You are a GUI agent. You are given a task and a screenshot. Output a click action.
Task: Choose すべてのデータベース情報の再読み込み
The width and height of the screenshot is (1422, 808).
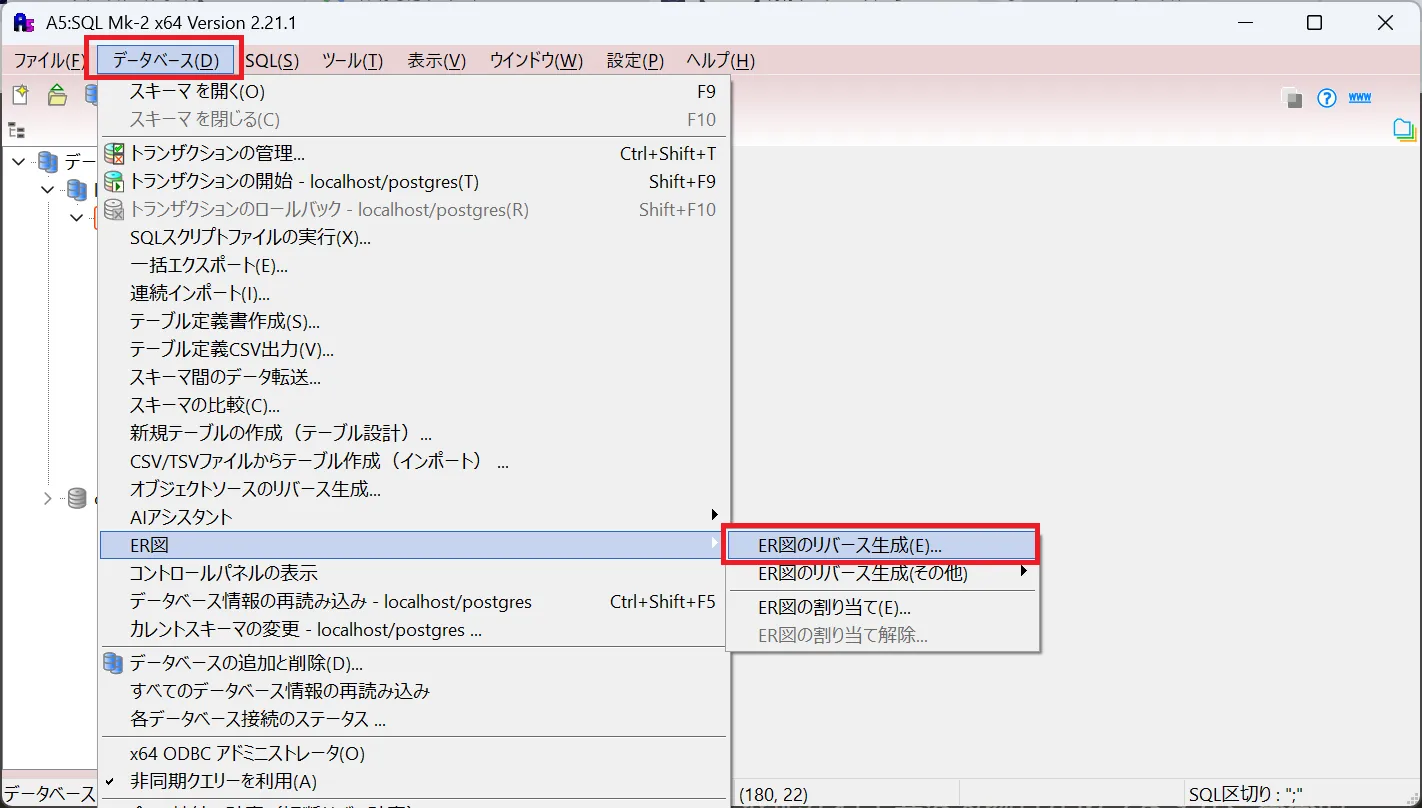pyautogui.click(x=414, y=691)
